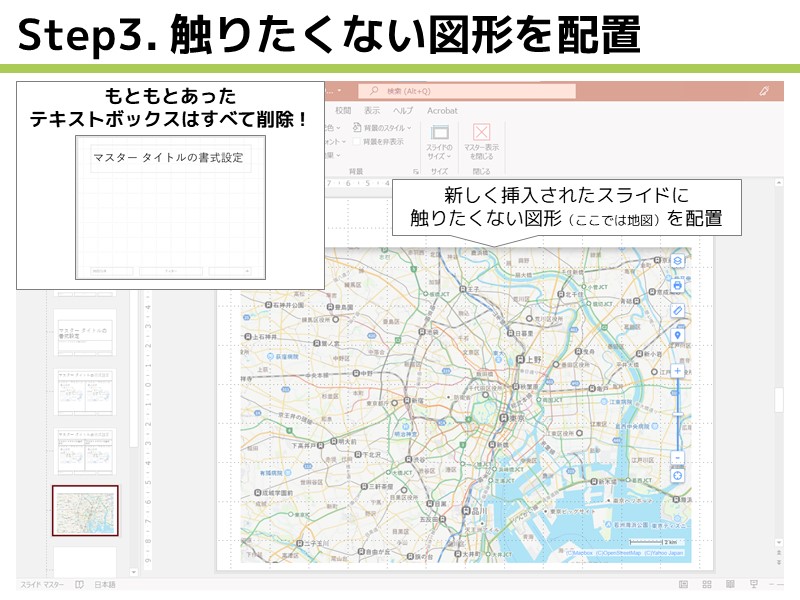The image size is (800, 600).
Task: Click the search box labeled 検索 (Alt+Q)
Action: click(467, 91)
